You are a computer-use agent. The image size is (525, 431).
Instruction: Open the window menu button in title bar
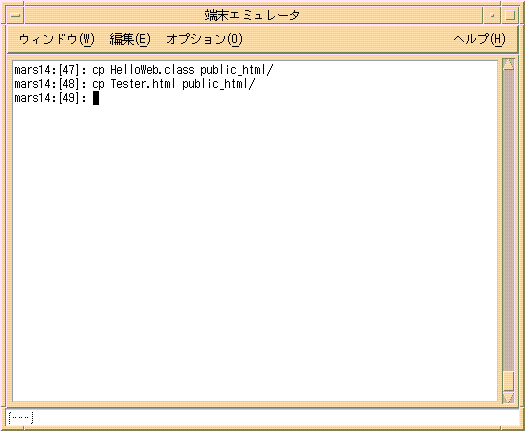pyautogui.click(x=15, y=15)
